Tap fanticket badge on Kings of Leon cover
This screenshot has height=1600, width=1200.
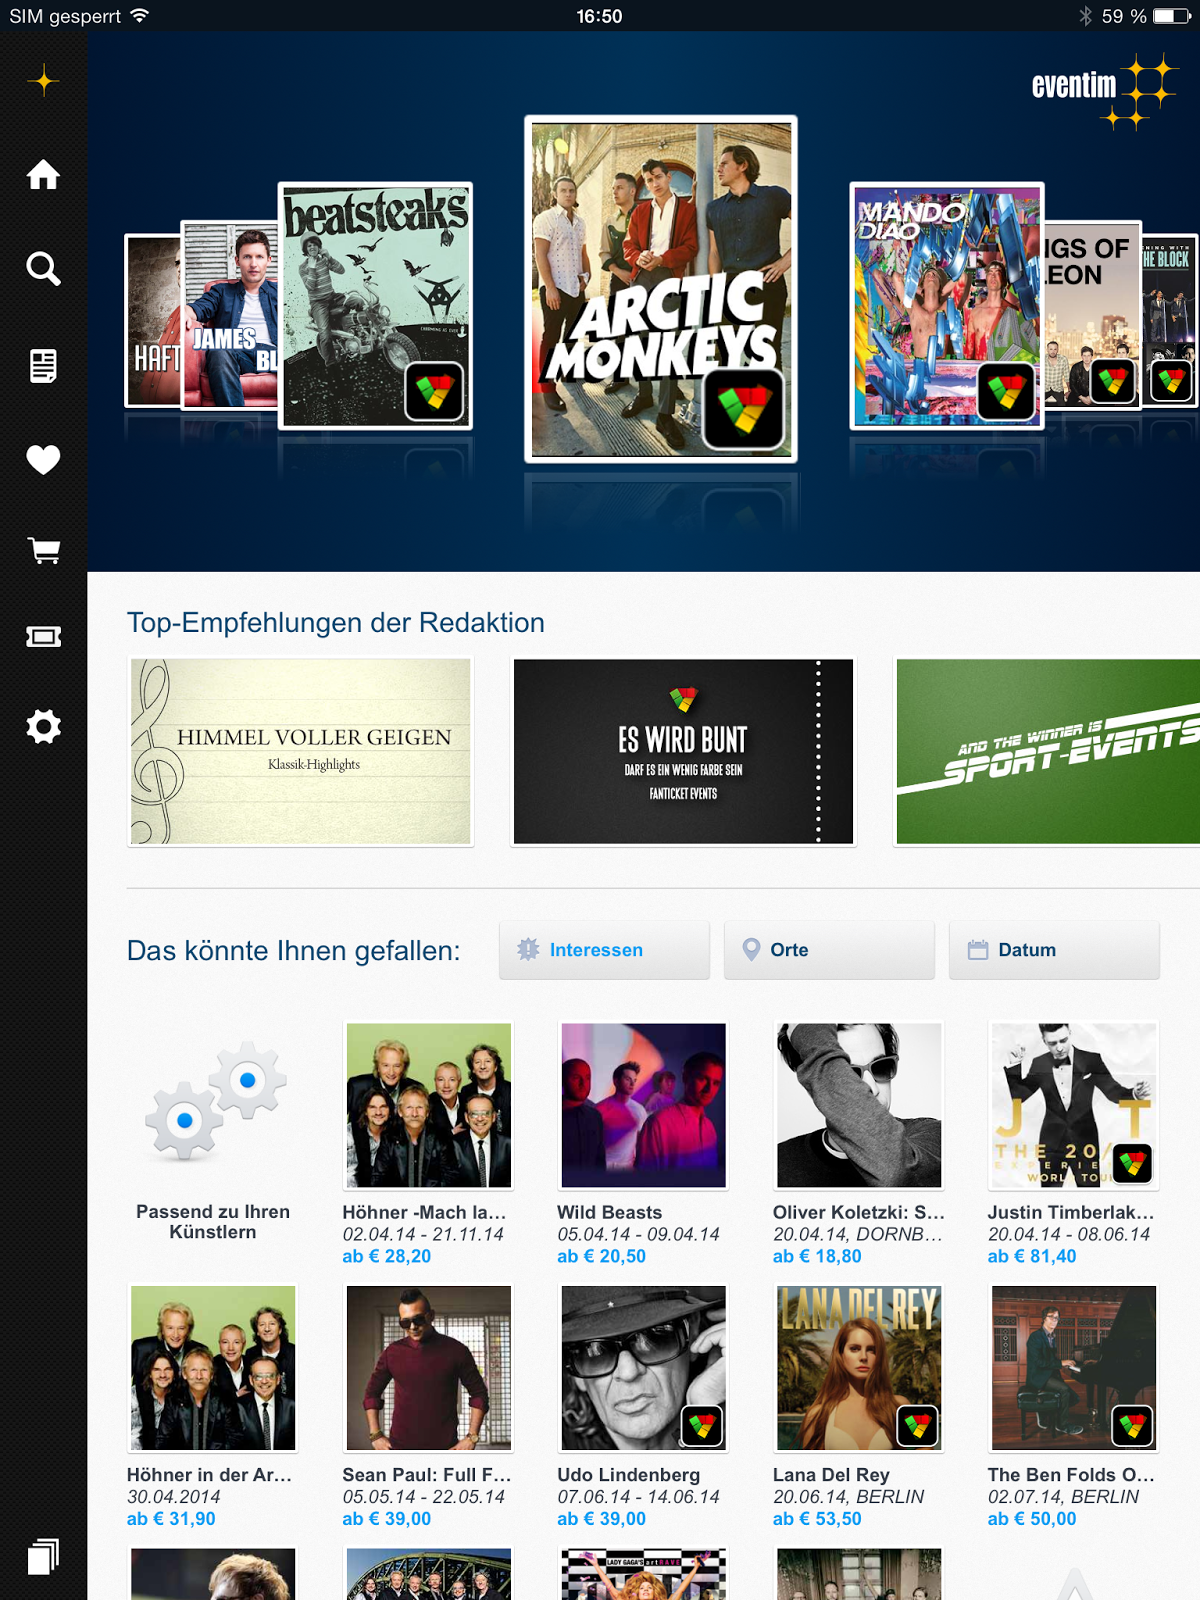pyautogui.click(x=1112, y=381)
